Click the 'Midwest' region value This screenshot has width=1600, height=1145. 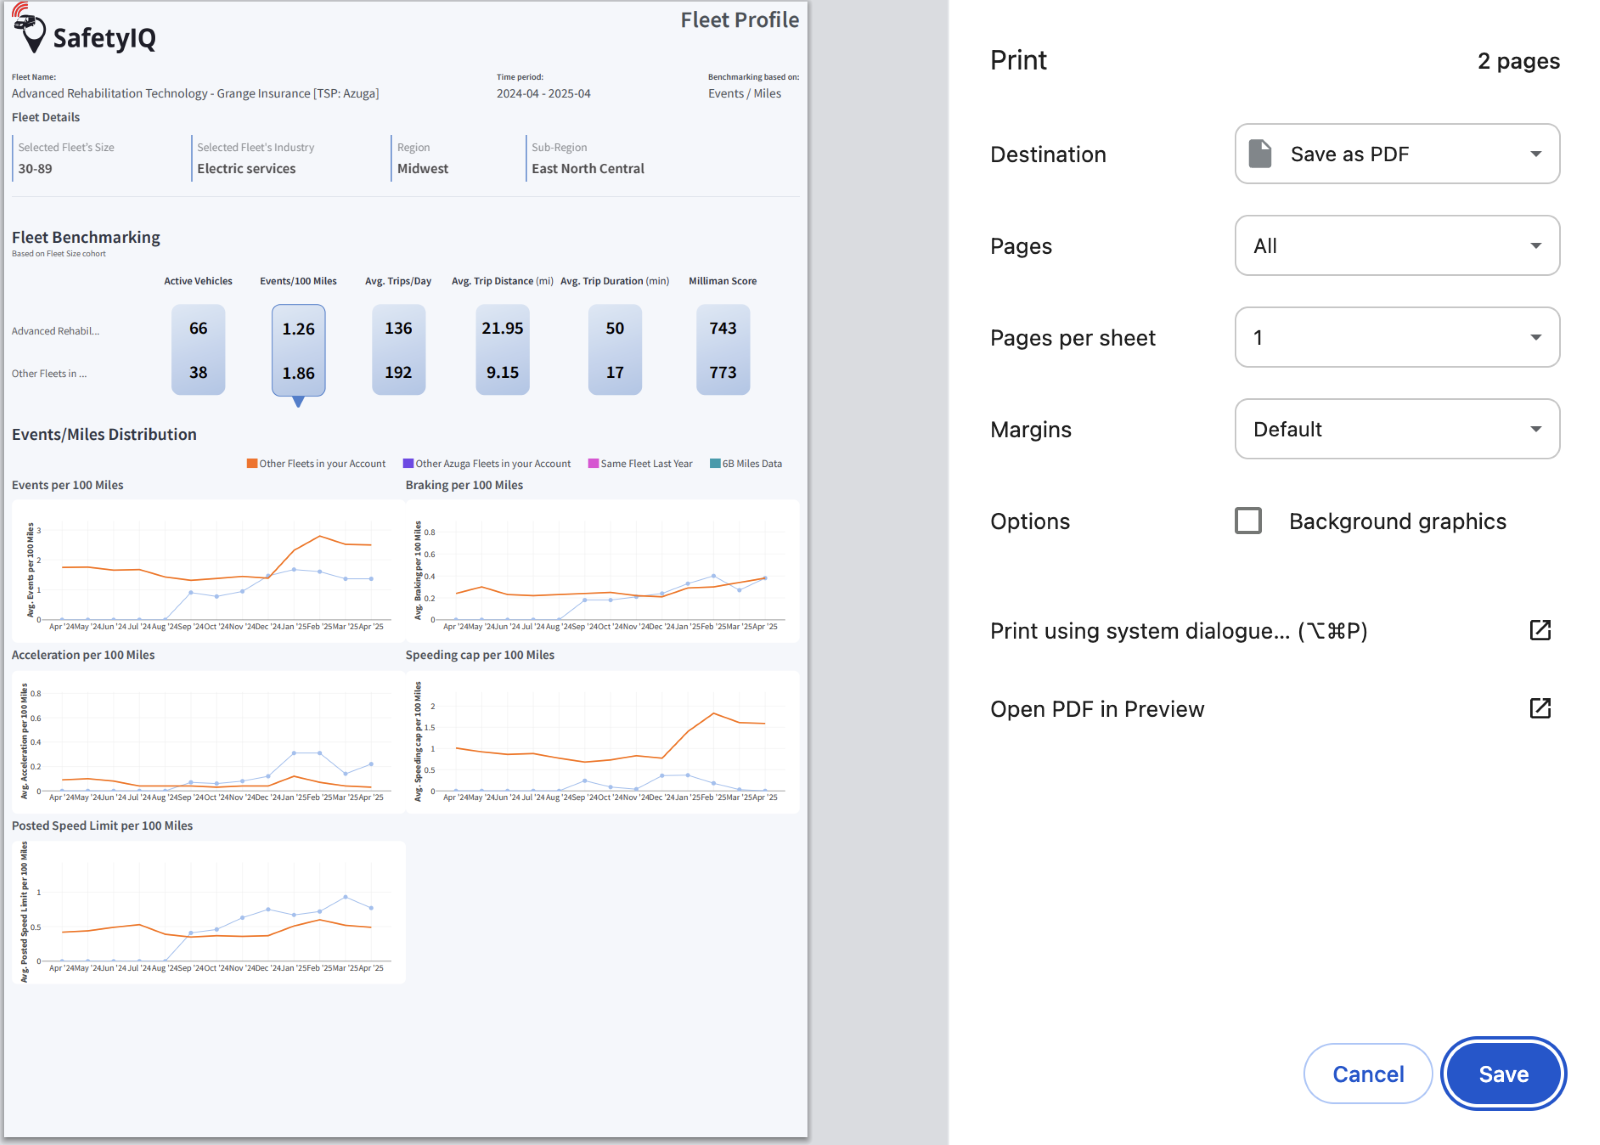423,169
